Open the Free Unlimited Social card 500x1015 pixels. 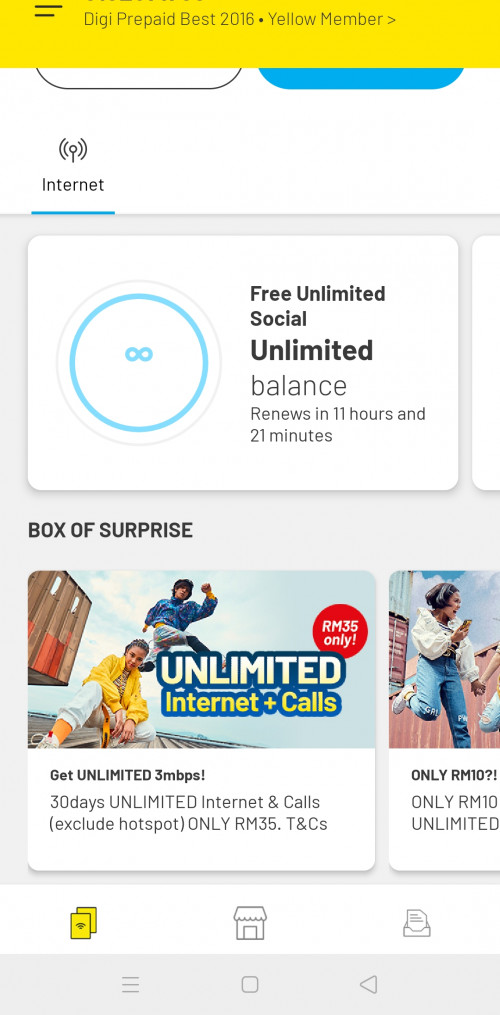tap(243, 362)
